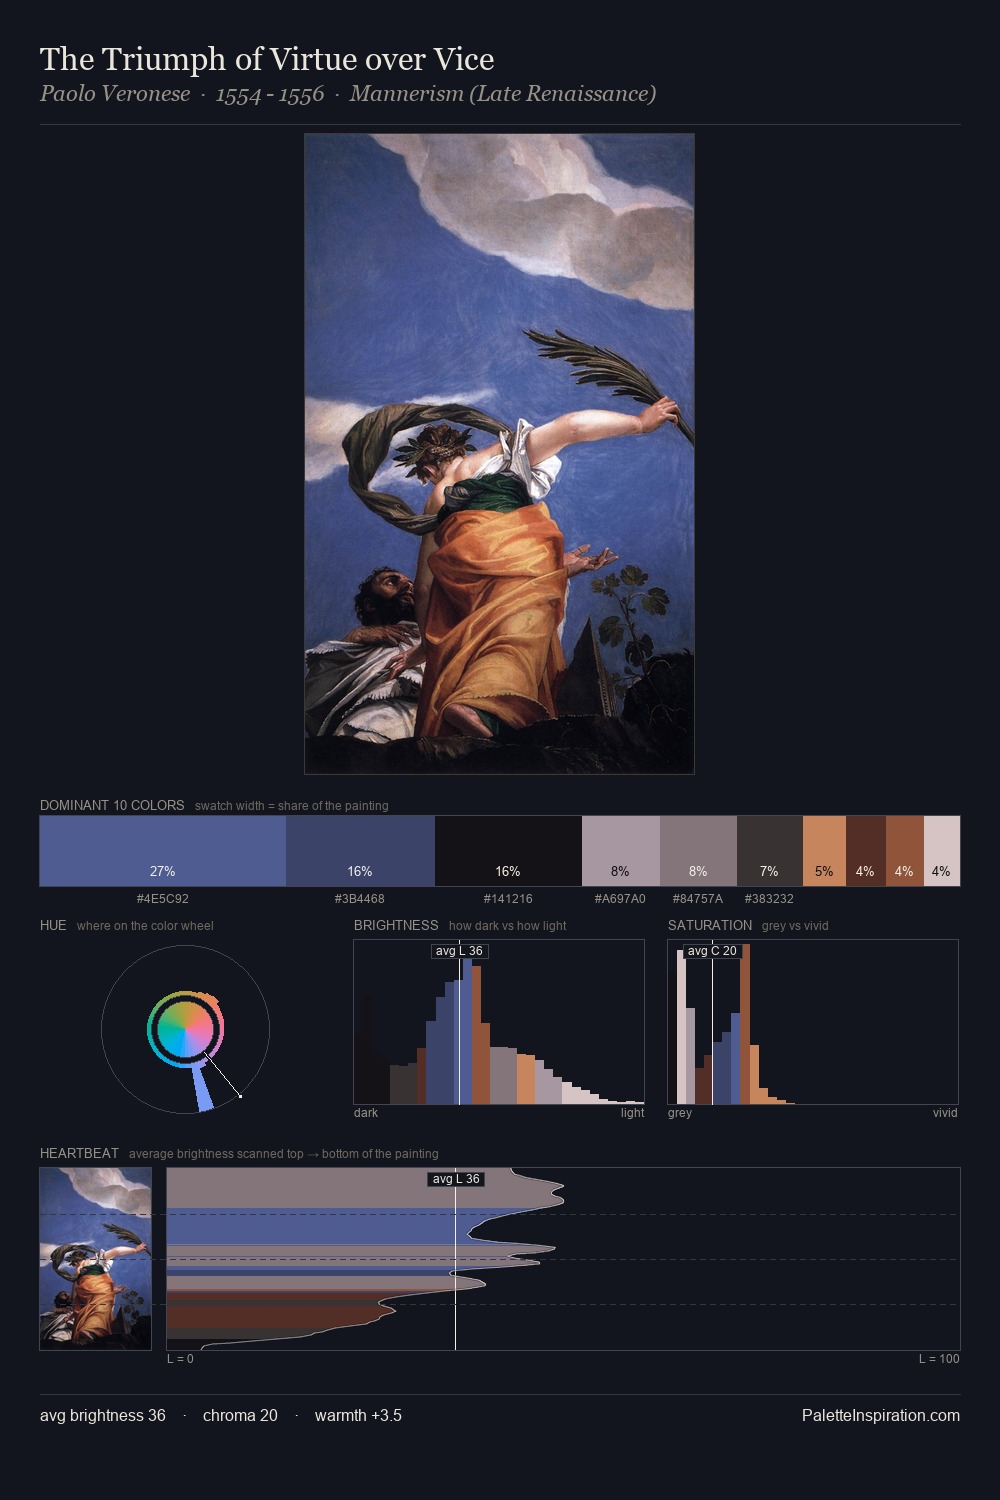The width and height of the screenshot is (1000, 1500).
Task: Choose the first 8% swatch #A697A0
Action: (621, 851)
